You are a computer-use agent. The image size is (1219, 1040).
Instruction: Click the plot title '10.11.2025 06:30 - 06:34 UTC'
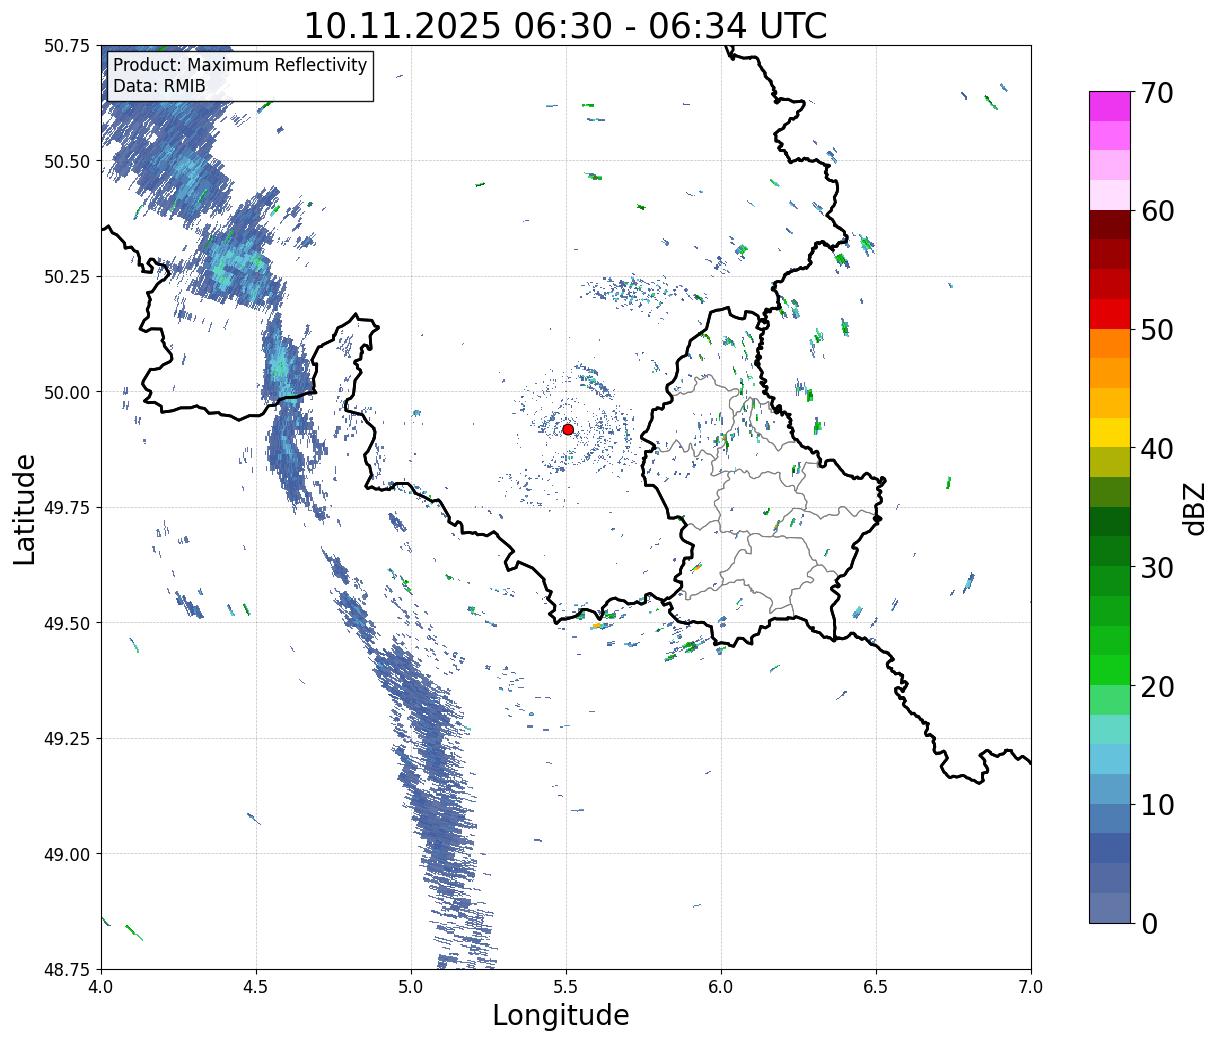[x=565, y=25]
